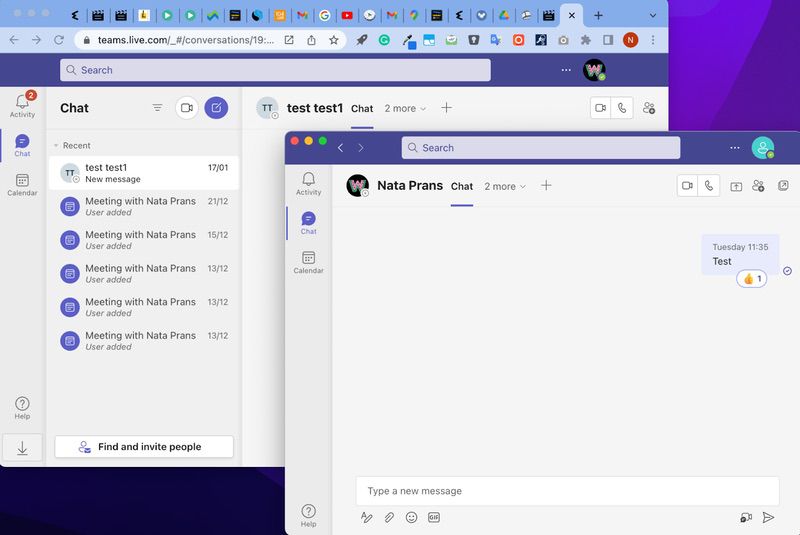Add people to test test1 chat
Viewport: 800px width, 535px height.
(x=649, y=108)
